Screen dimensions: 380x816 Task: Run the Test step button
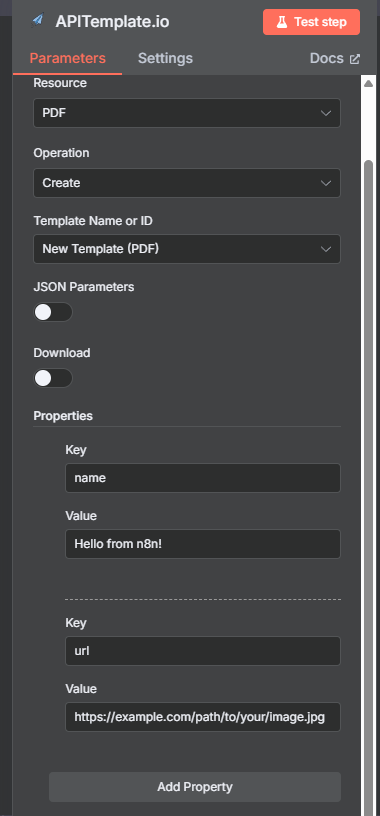[311, 22]
